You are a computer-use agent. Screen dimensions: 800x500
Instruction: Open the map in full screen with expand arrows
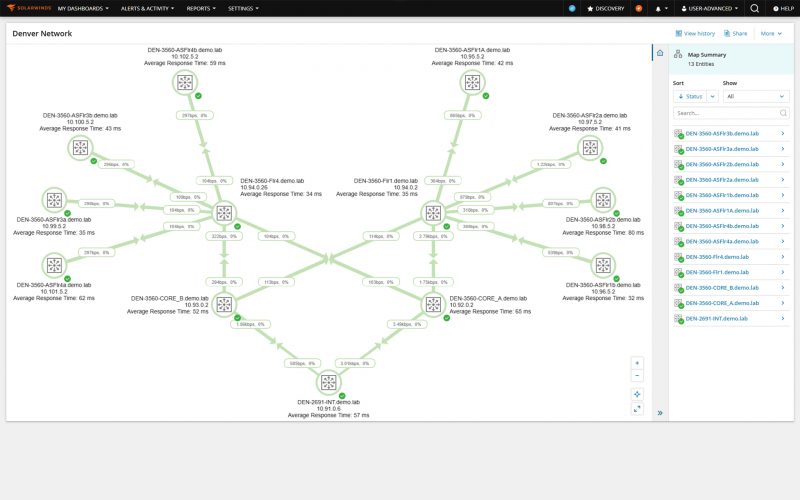pyautogui.click(x=637, y=409)
